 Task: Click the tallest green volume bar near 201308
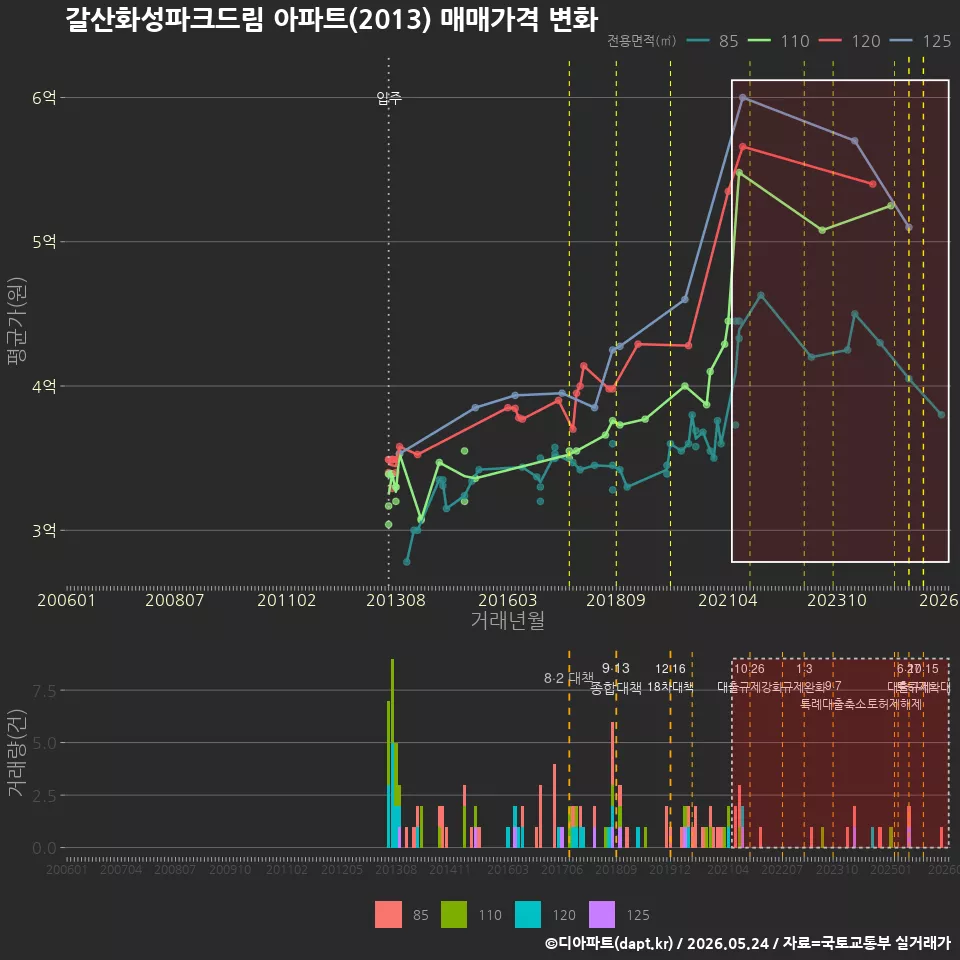click(x=392, y=701)
